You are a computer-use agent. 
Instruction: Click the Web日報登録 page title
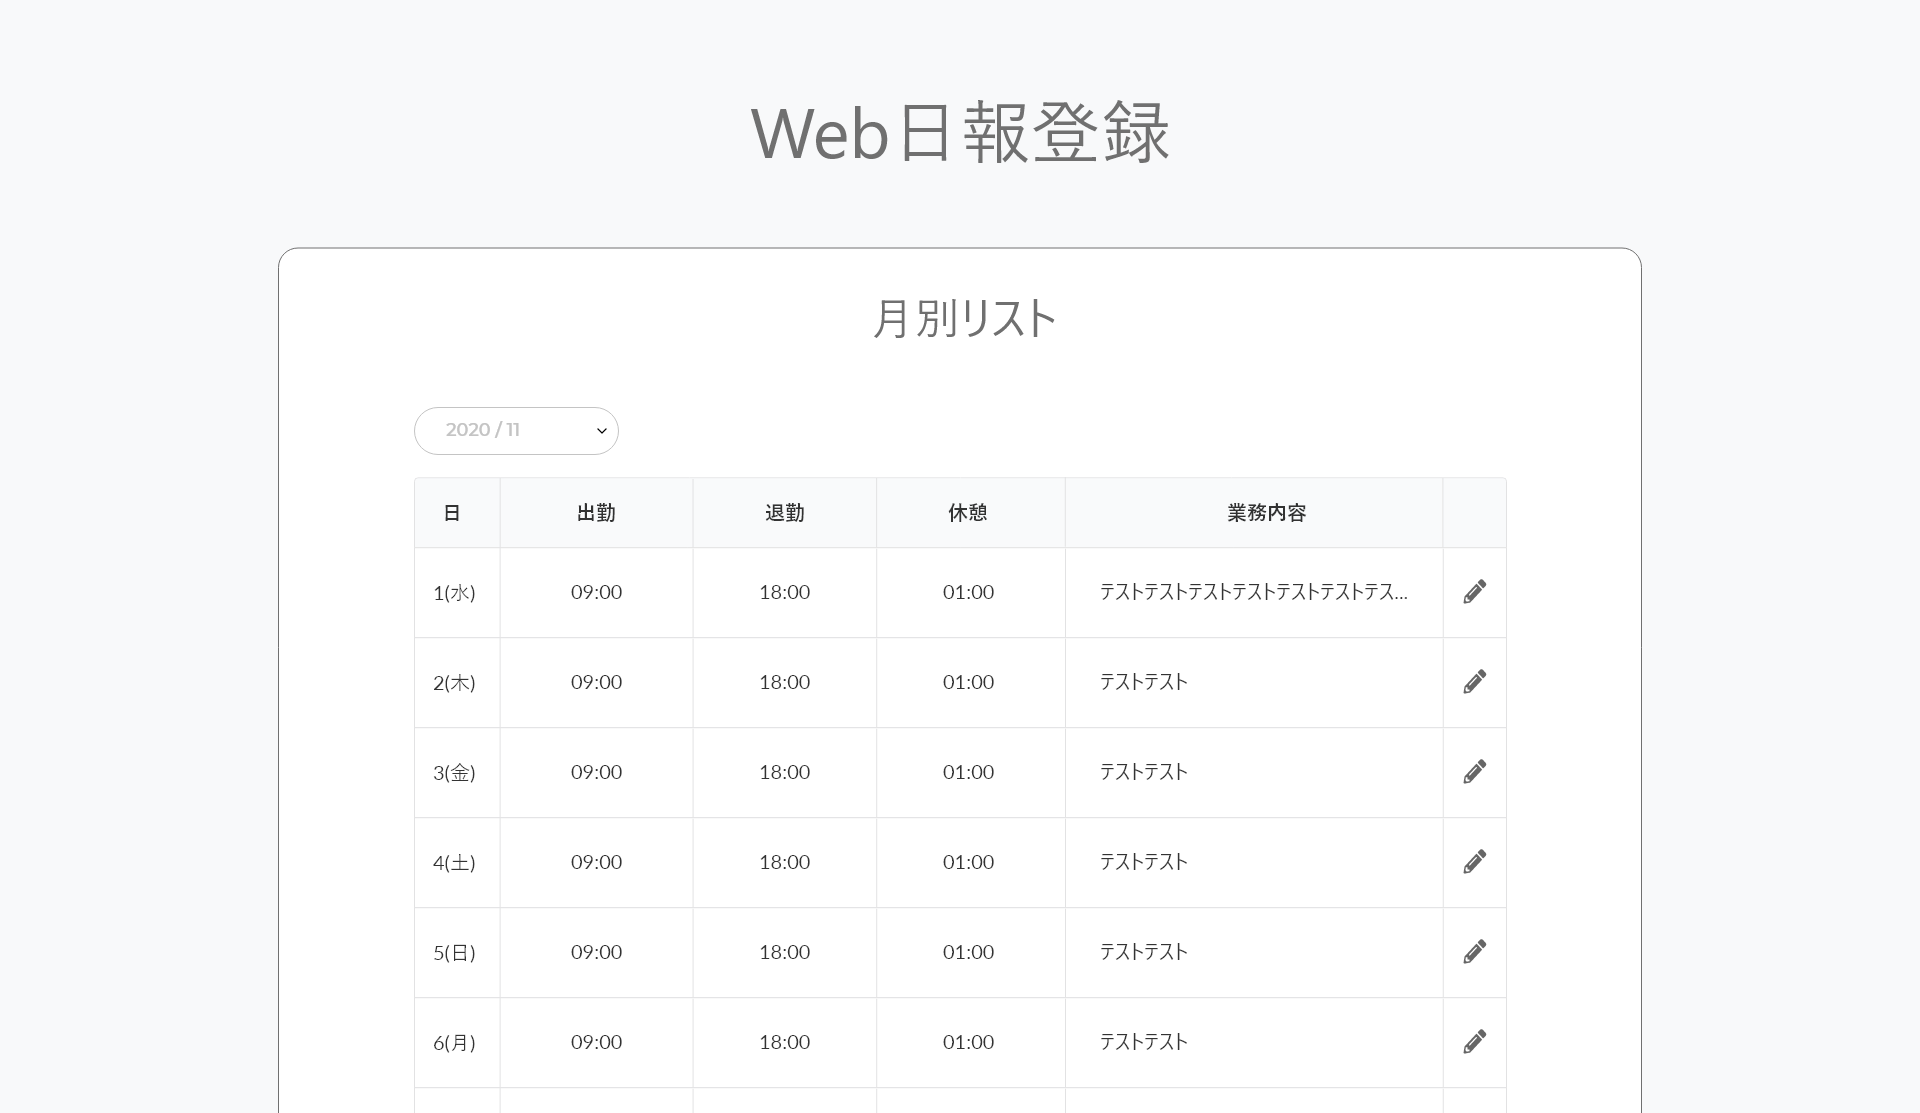click(x=960, y=132)
